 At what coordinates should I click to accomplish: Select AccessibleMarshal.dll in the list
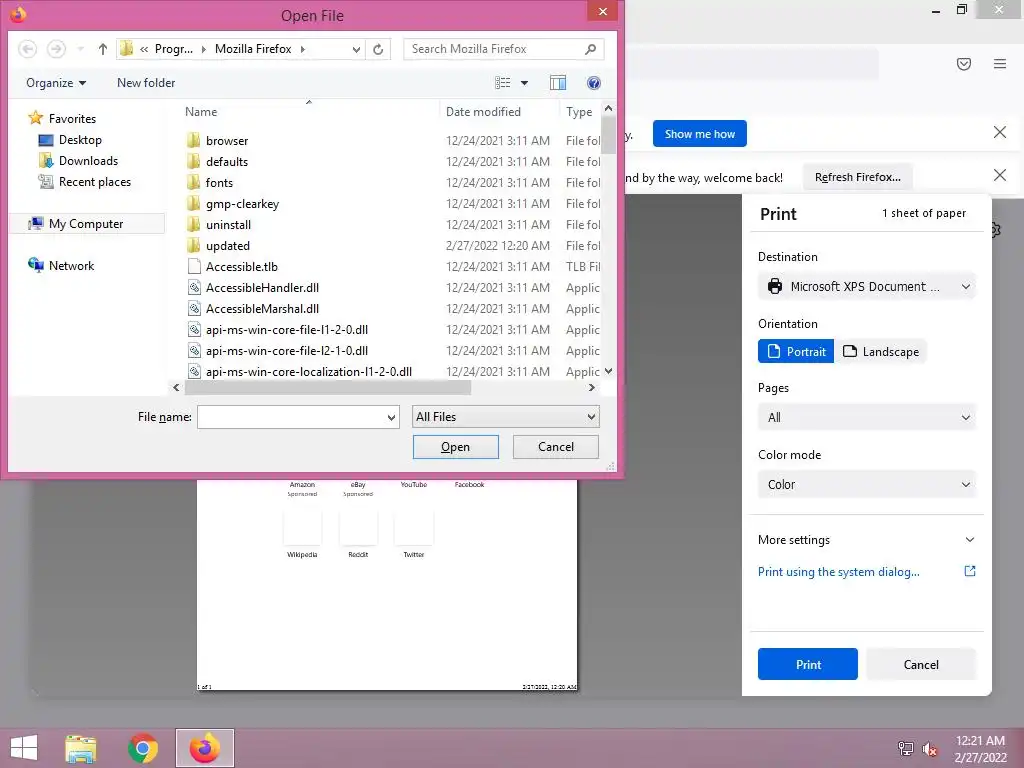click(x=263, y=309)
